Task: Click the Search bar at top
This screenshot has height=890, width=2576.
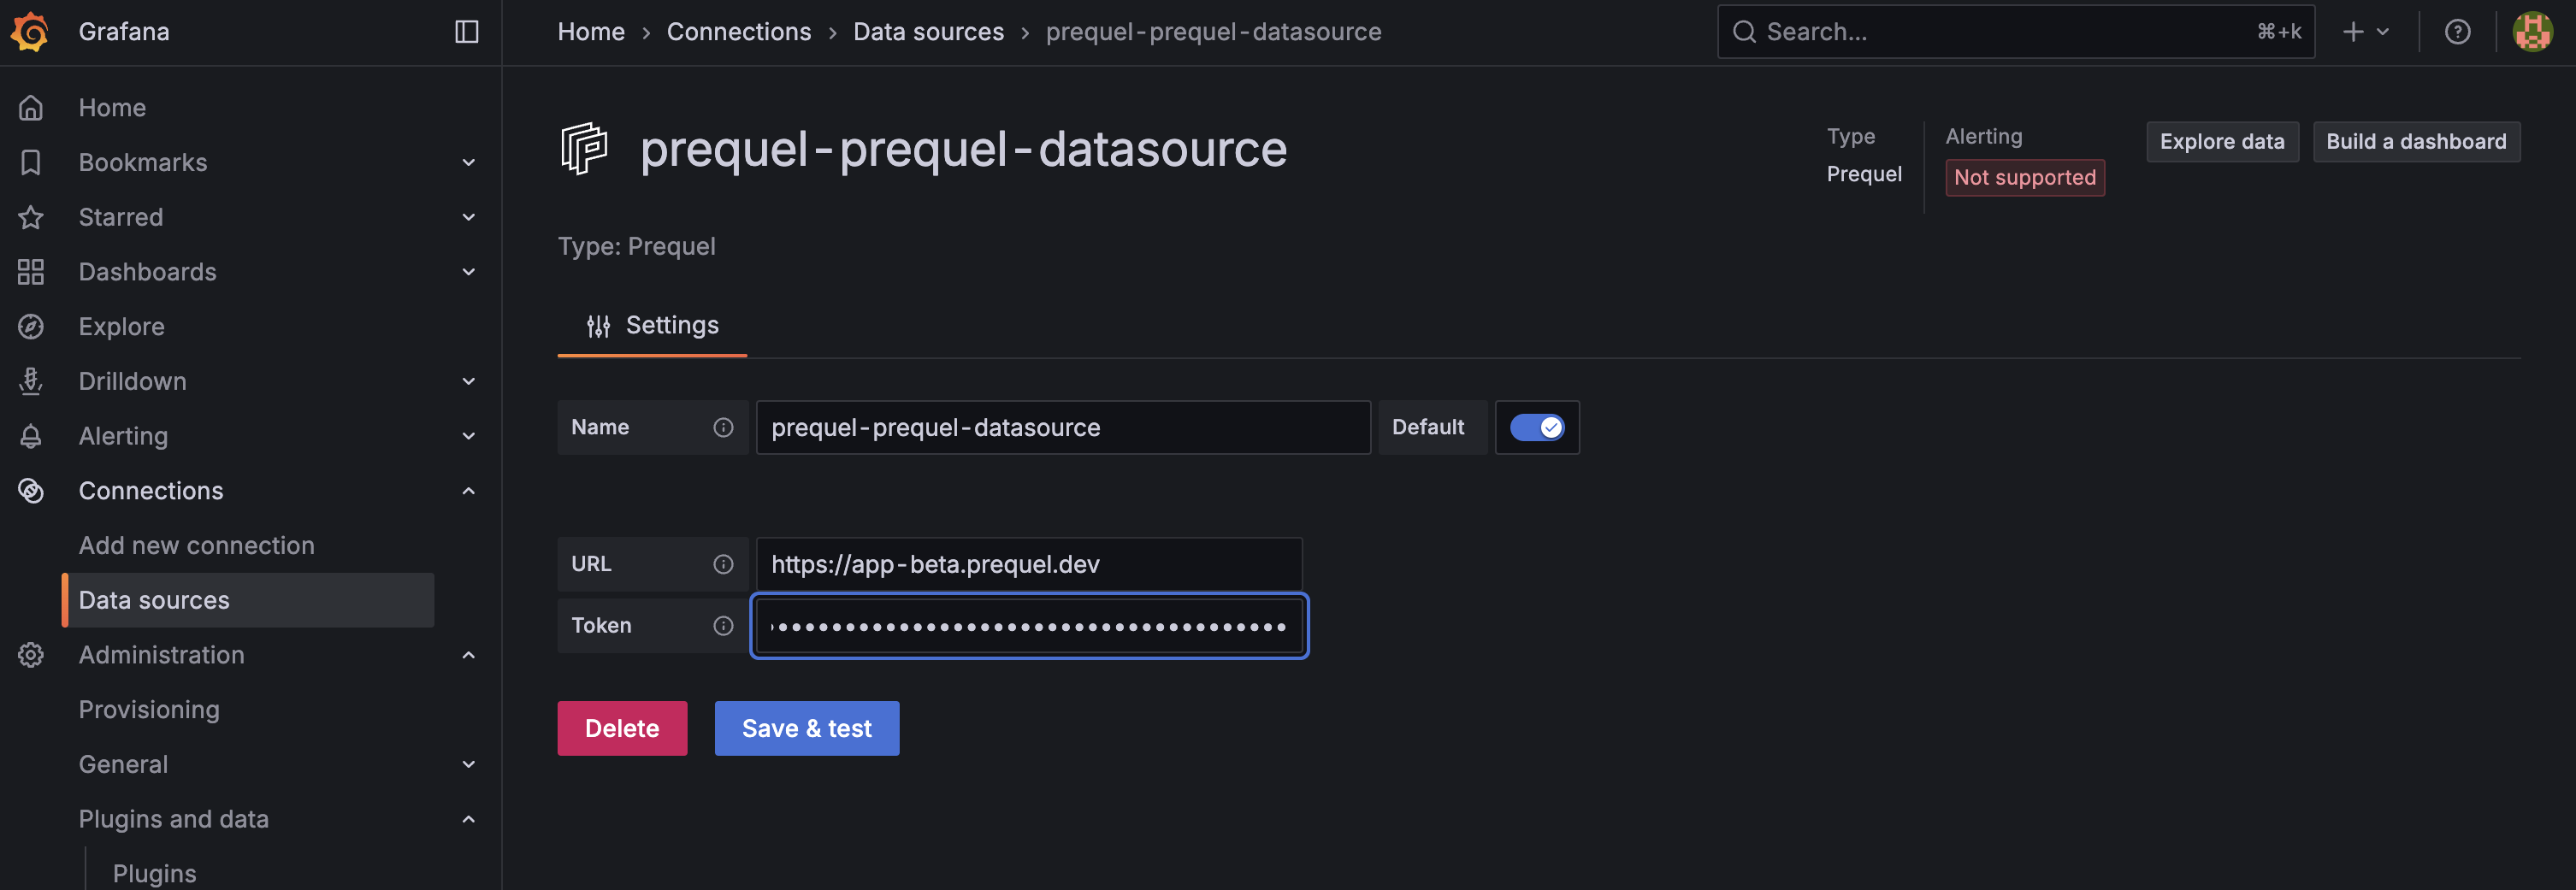Action: pos(2015,32)
